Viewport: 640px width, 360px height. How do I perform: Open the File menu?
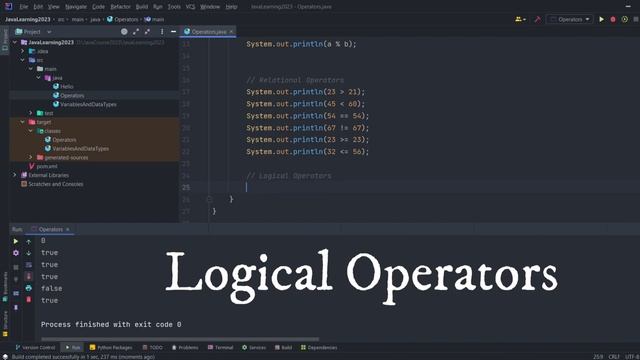[x=24, y=7]
